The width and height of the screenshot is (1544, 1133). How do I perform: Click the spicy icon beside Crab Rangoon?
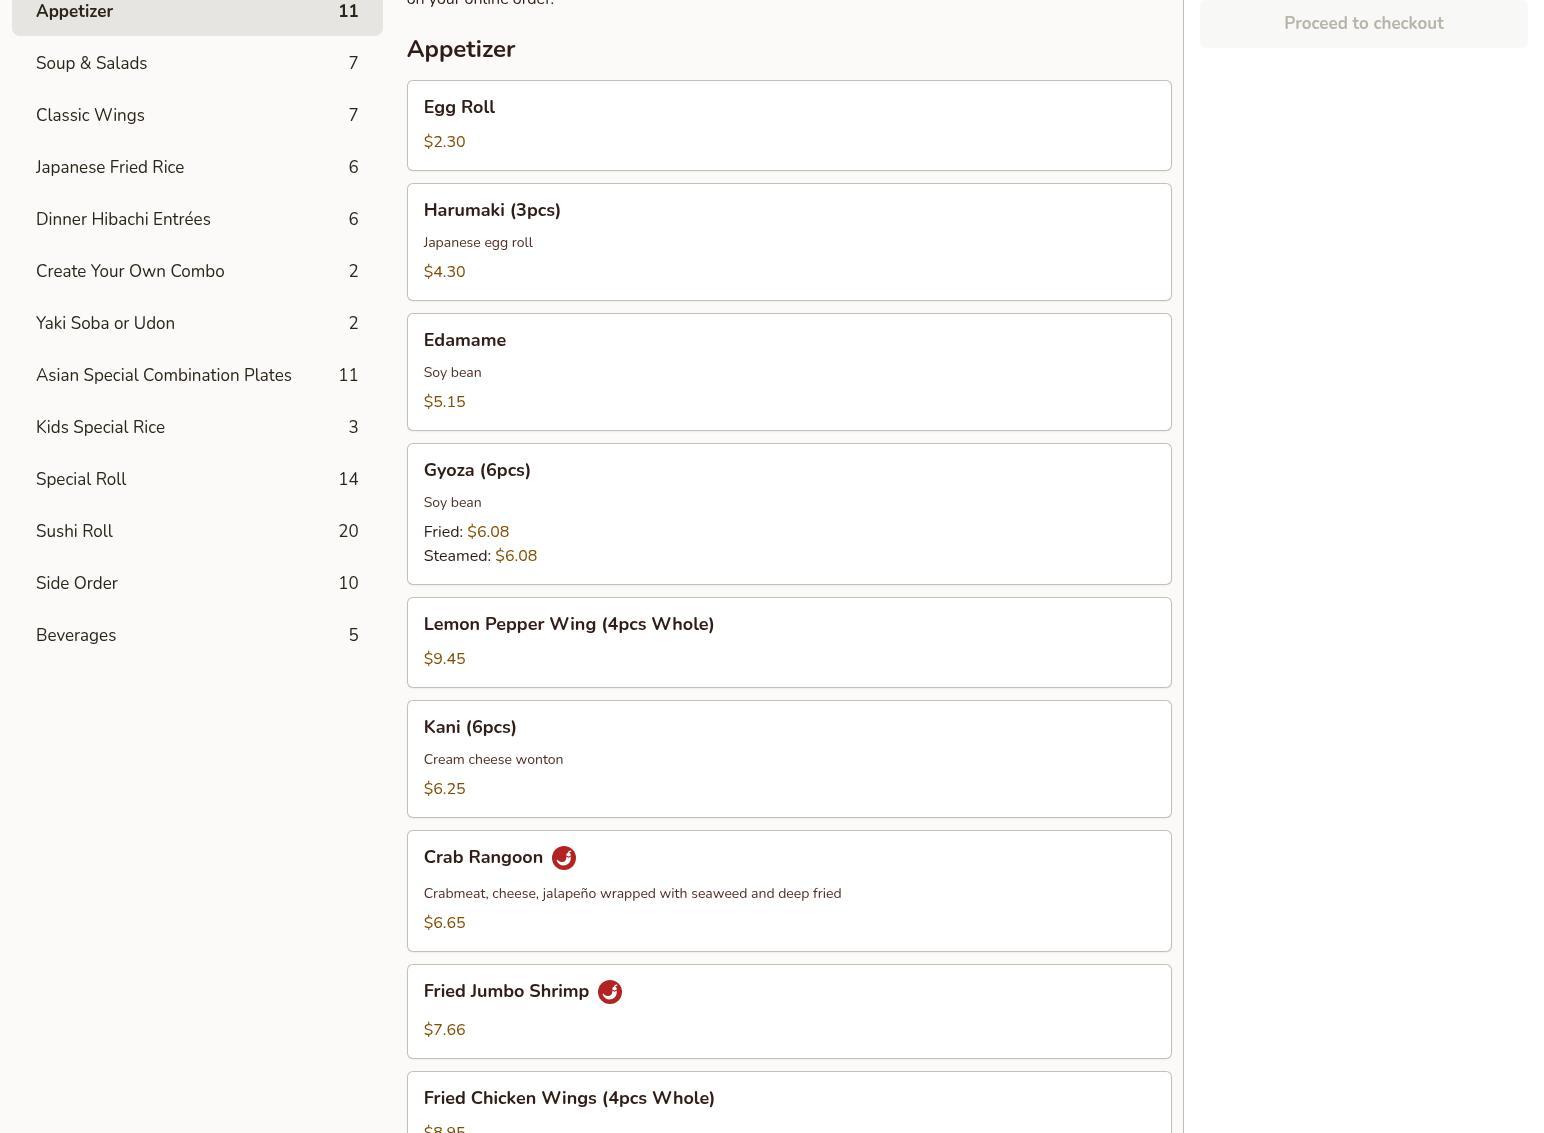tap(563, 858)
